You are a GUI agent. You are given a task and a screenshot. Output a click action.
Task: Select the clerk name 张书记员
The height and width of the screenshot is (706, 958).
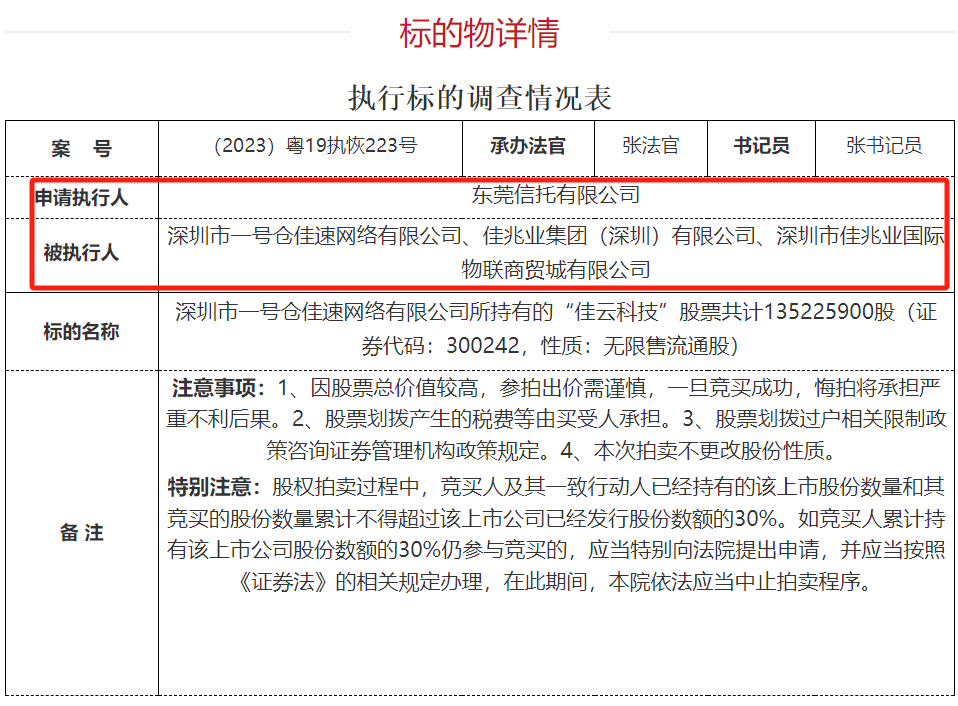(884, 145)
